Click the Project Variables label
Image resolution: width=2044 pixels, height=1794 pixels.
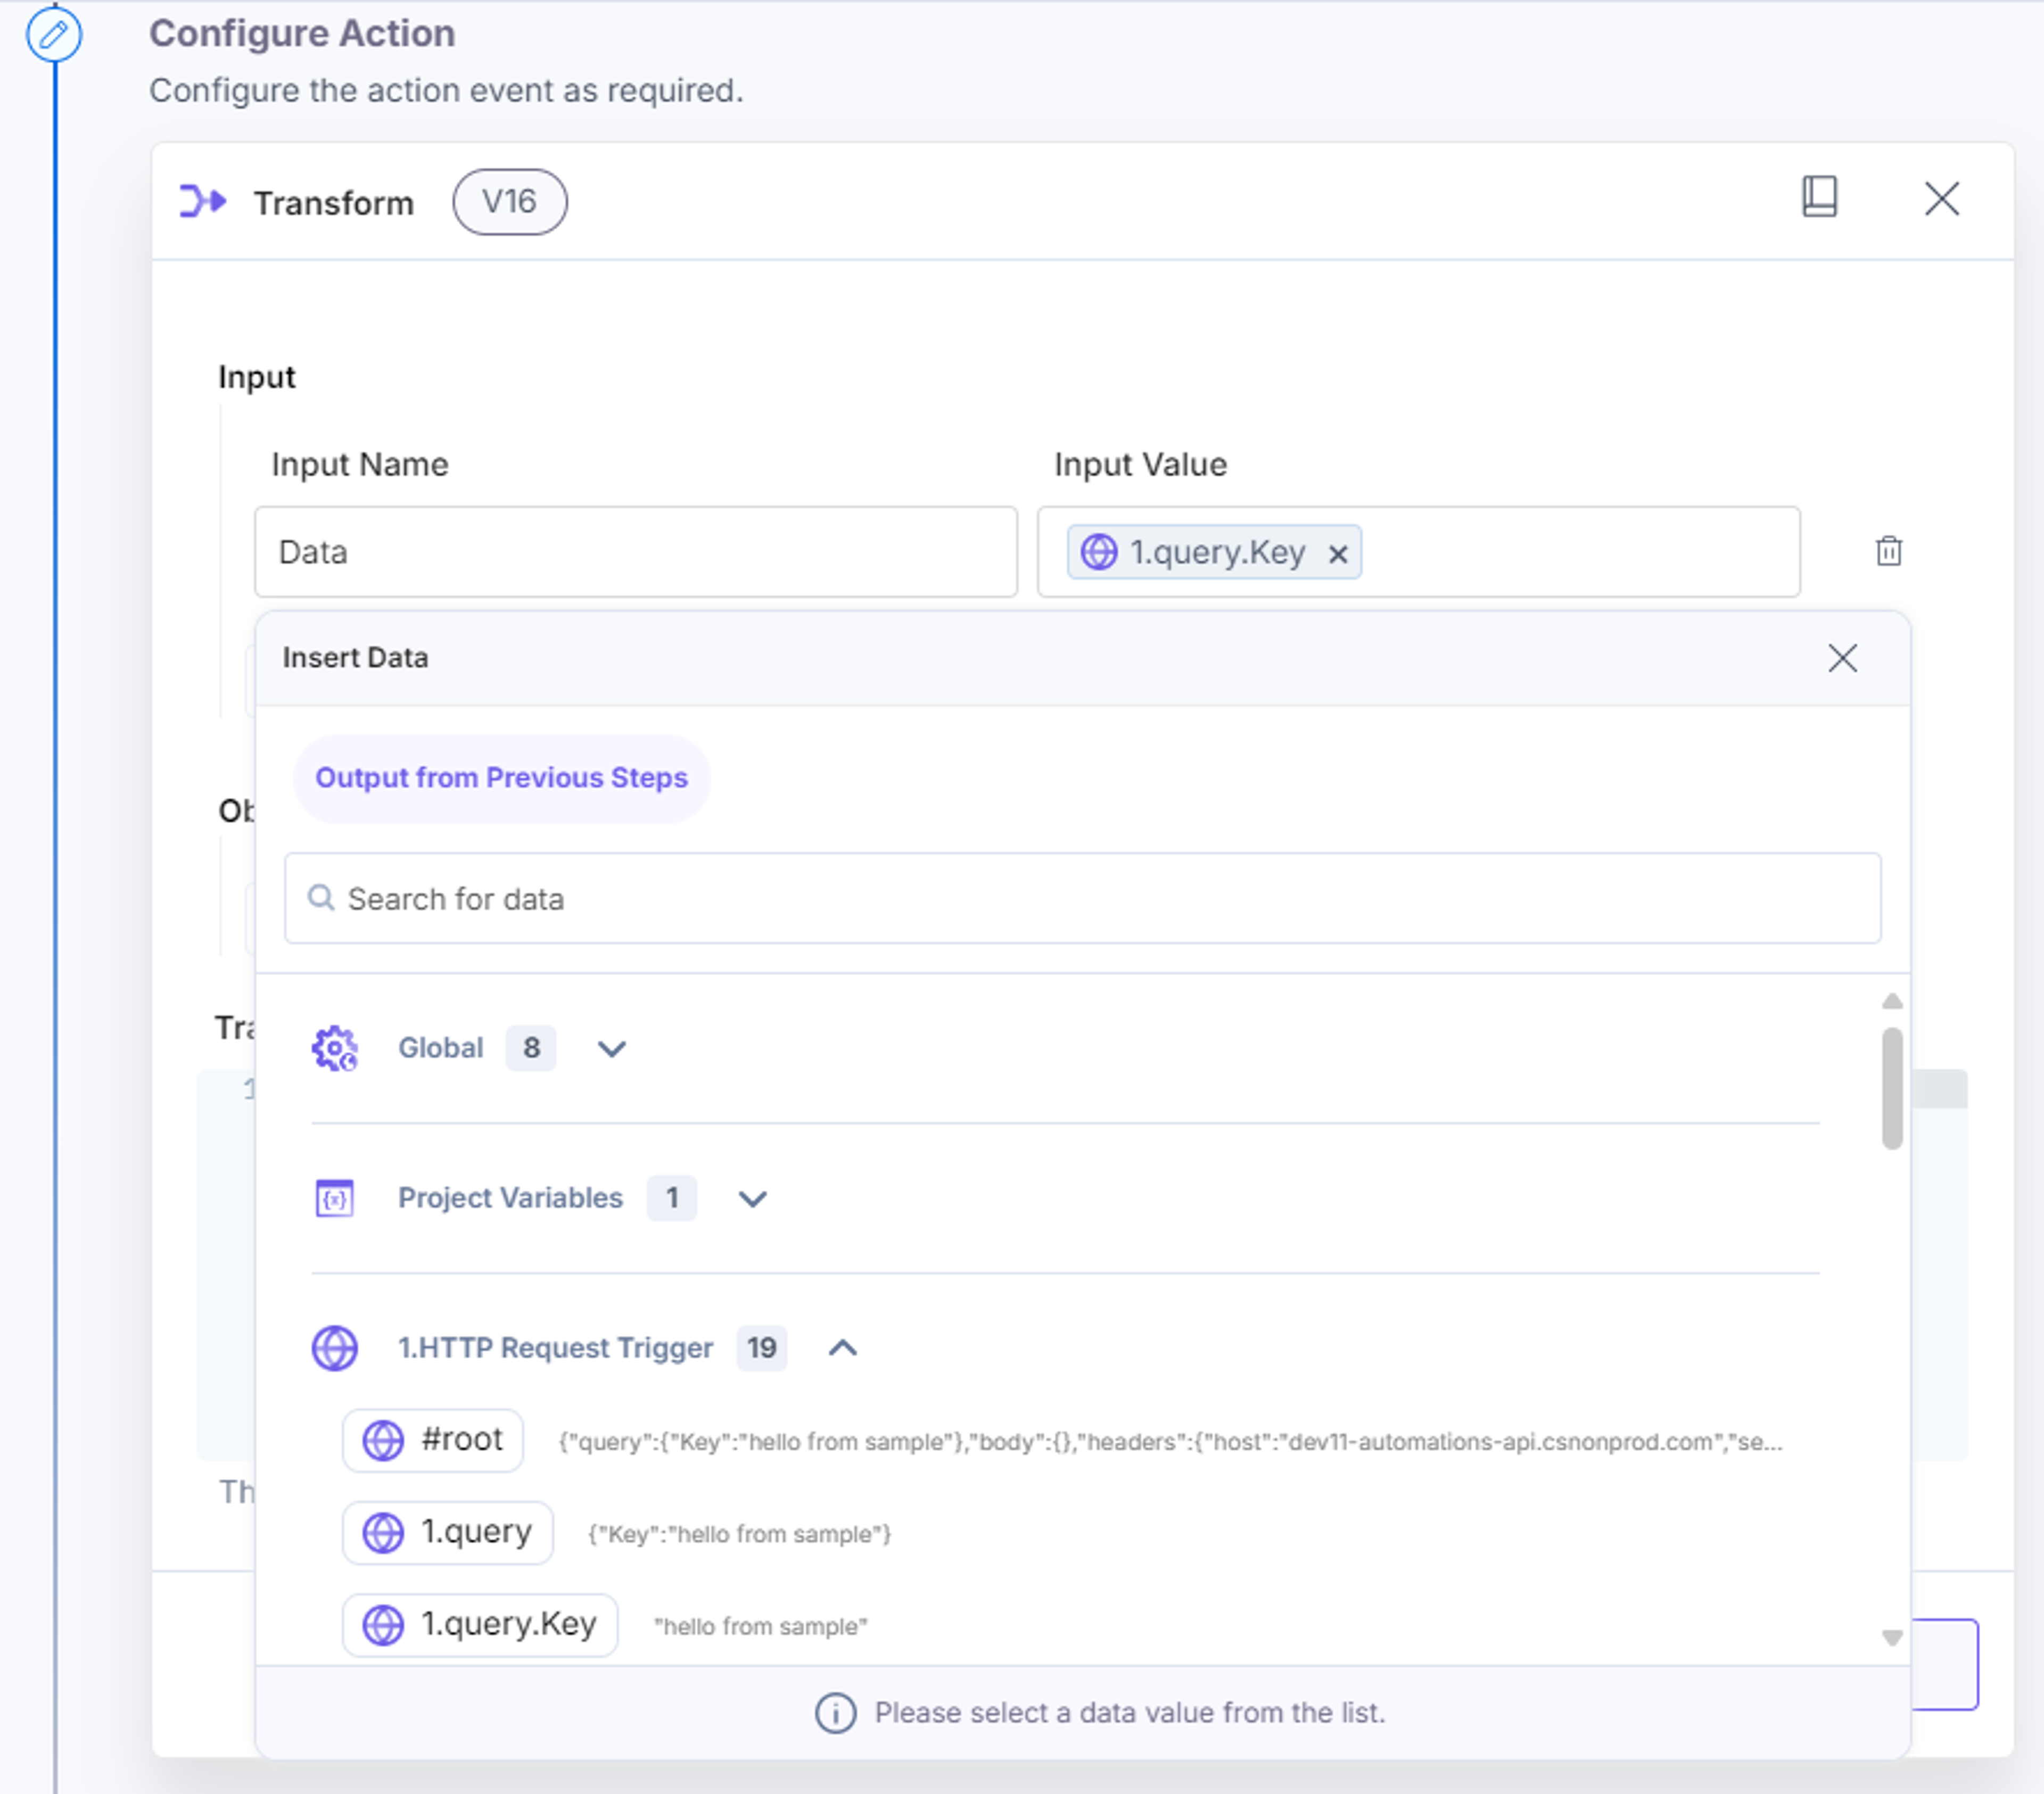pyautogui.click(x=510, y=1198)
